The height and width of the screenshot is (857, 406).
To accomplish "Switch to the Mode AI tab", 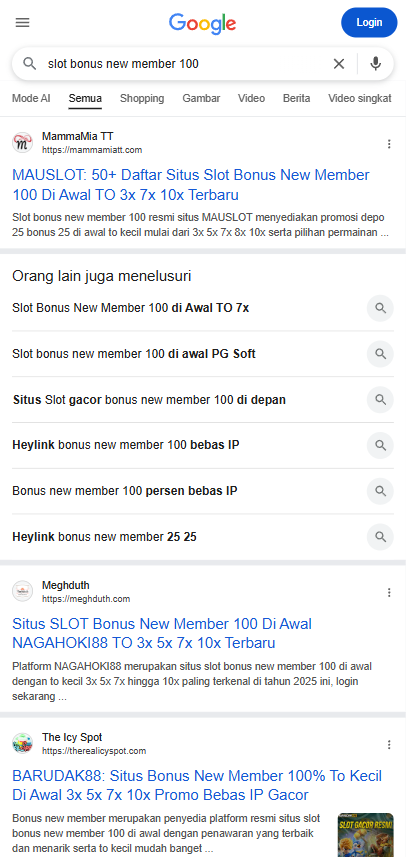I will click(31, 98).
